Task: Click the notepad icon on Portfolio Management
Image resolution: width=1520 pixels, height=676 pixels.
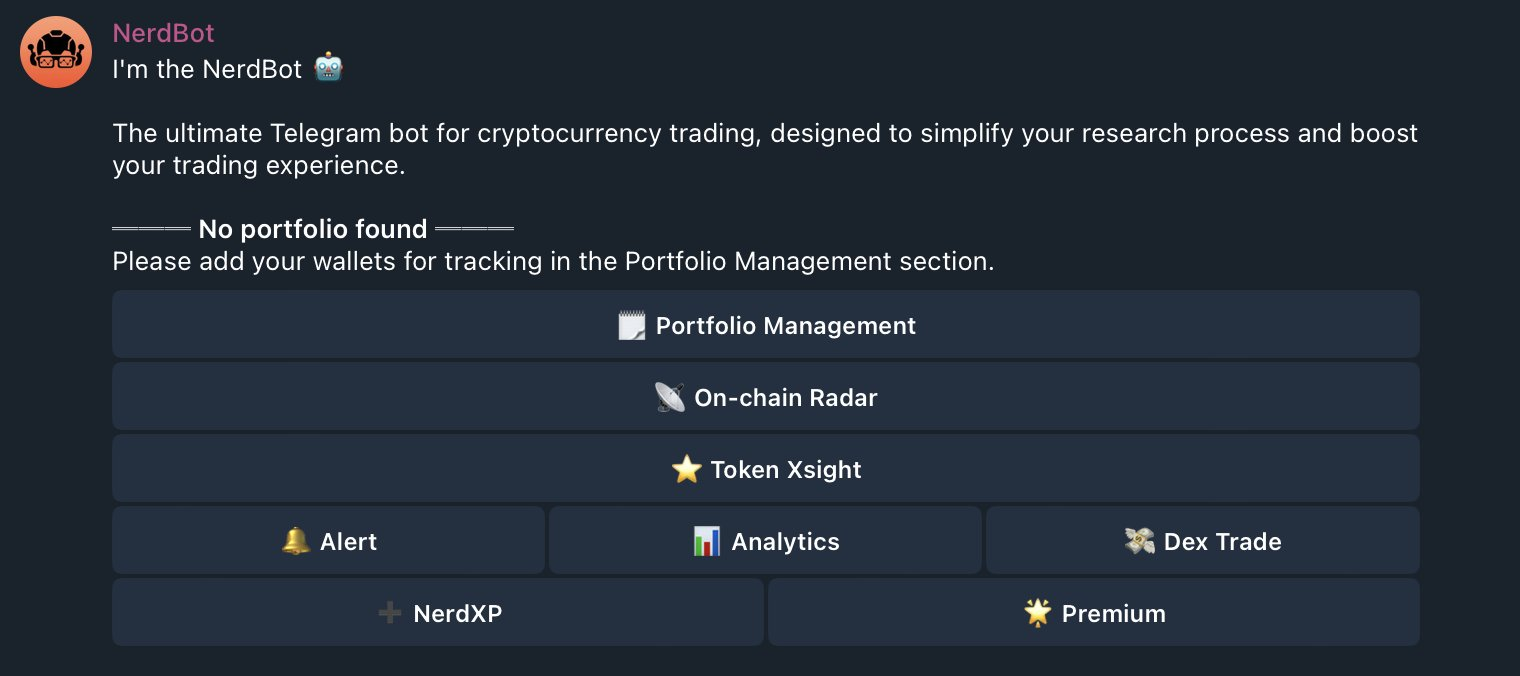Action: pos(632,326)
